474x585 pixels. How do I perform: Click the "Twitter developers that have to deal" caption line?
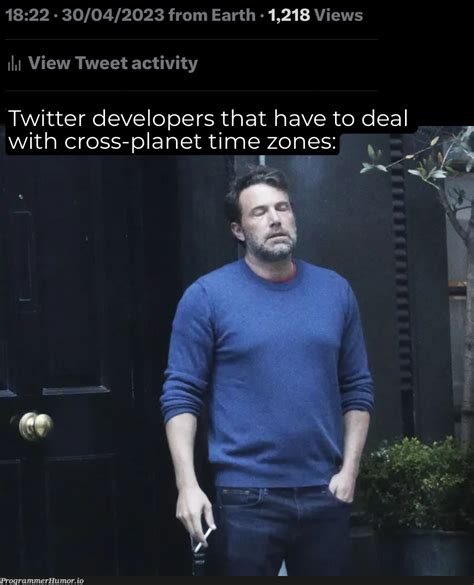208,119
